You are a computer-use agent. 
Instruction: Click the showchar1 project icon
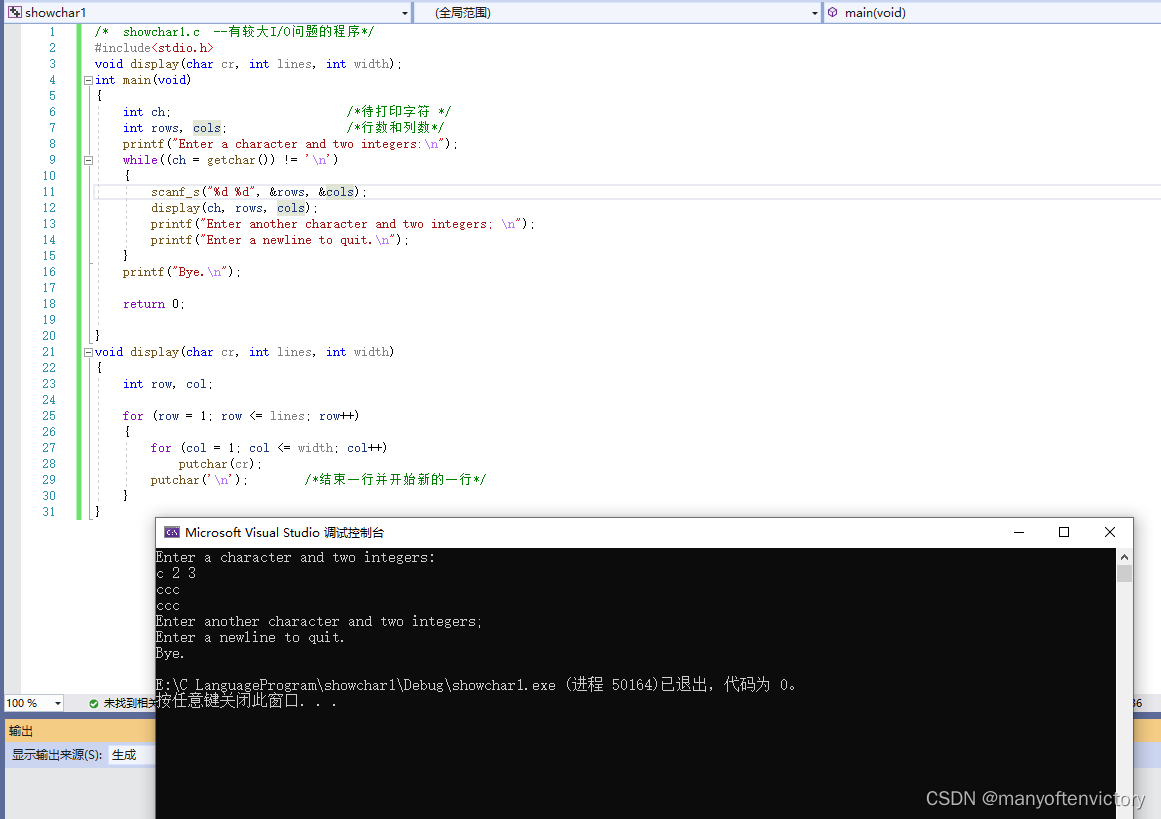15,13
